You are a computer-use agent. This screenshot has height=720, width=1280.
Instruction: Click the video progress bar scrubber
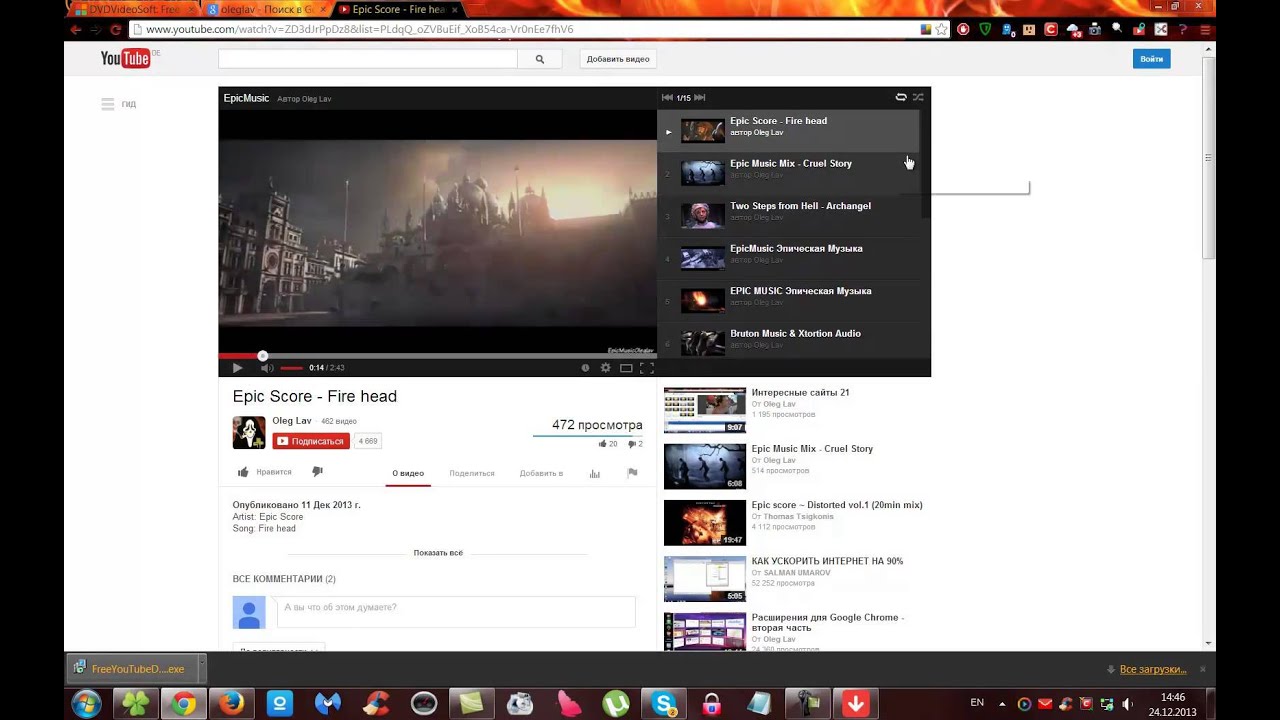click(262, 355)
